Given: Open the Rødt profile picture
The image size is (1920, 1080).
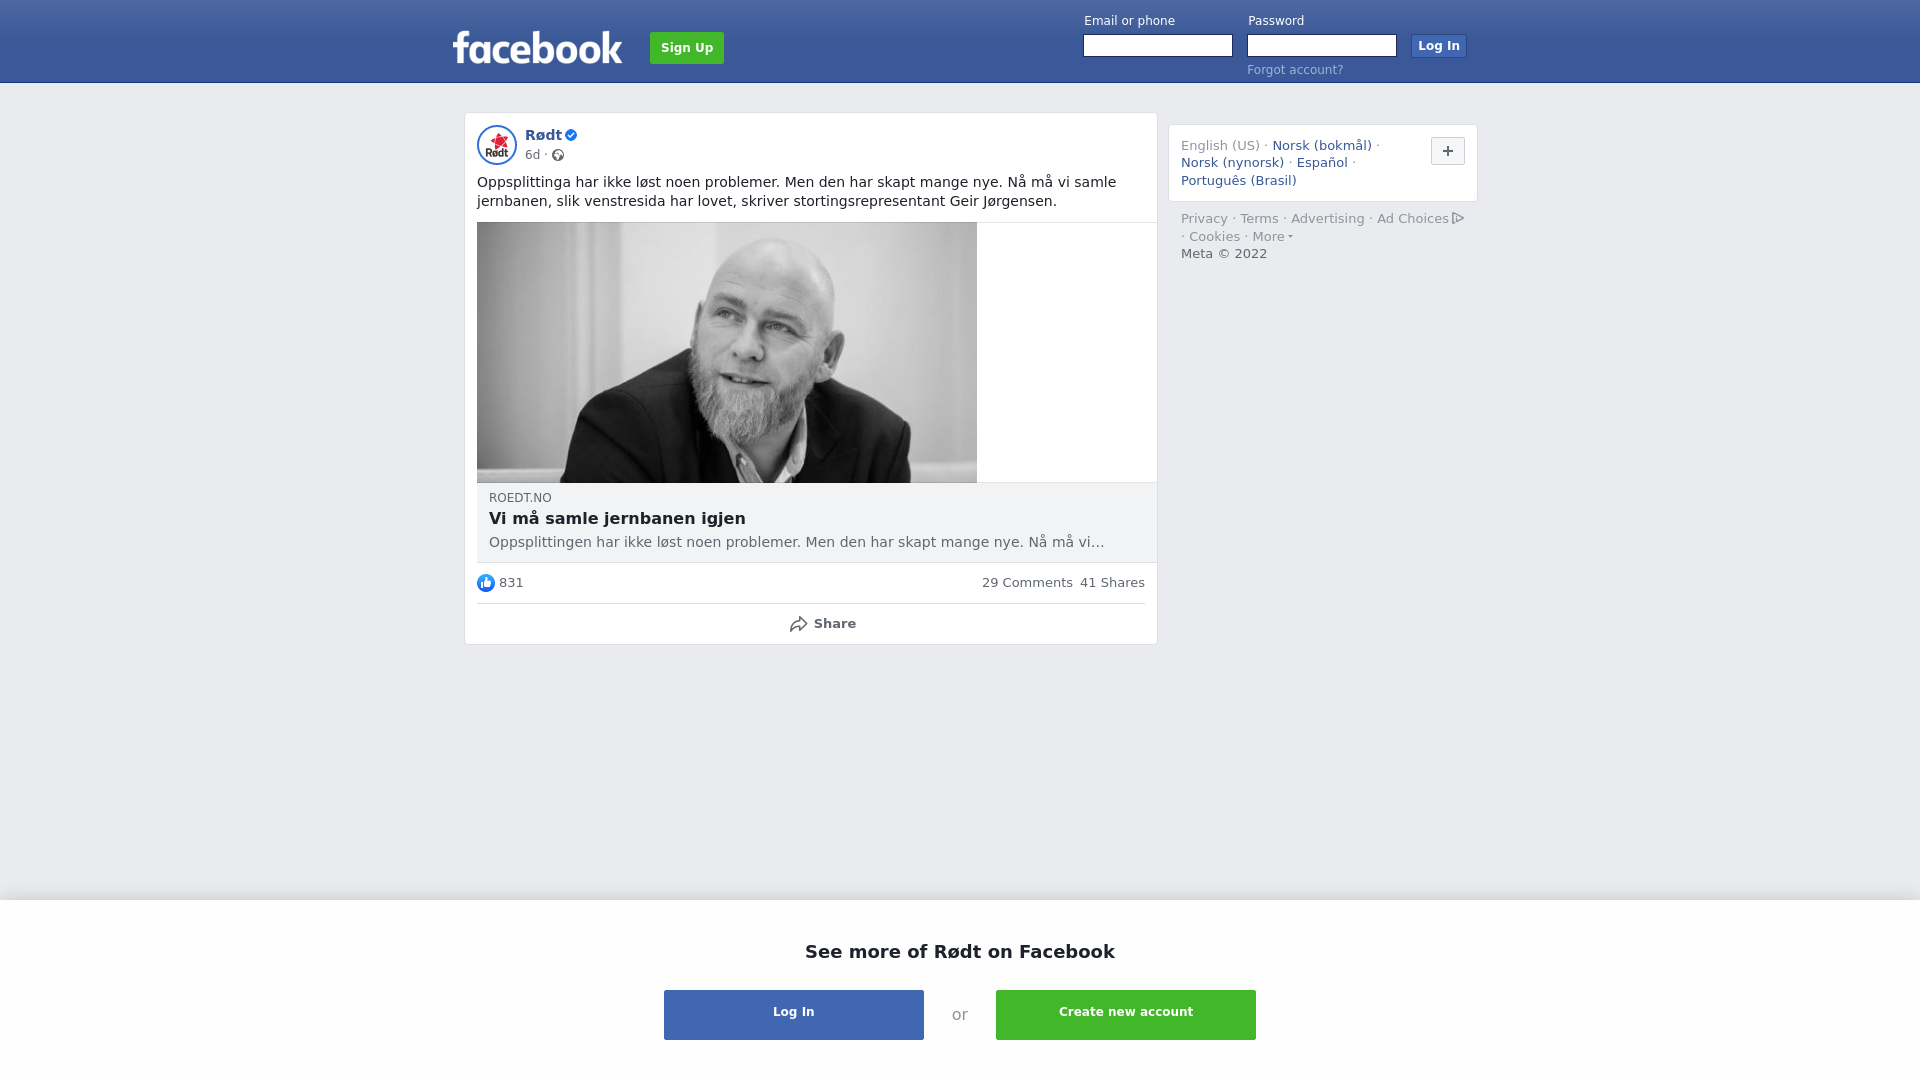Looking at the screenshot, I should pos(497,145).
